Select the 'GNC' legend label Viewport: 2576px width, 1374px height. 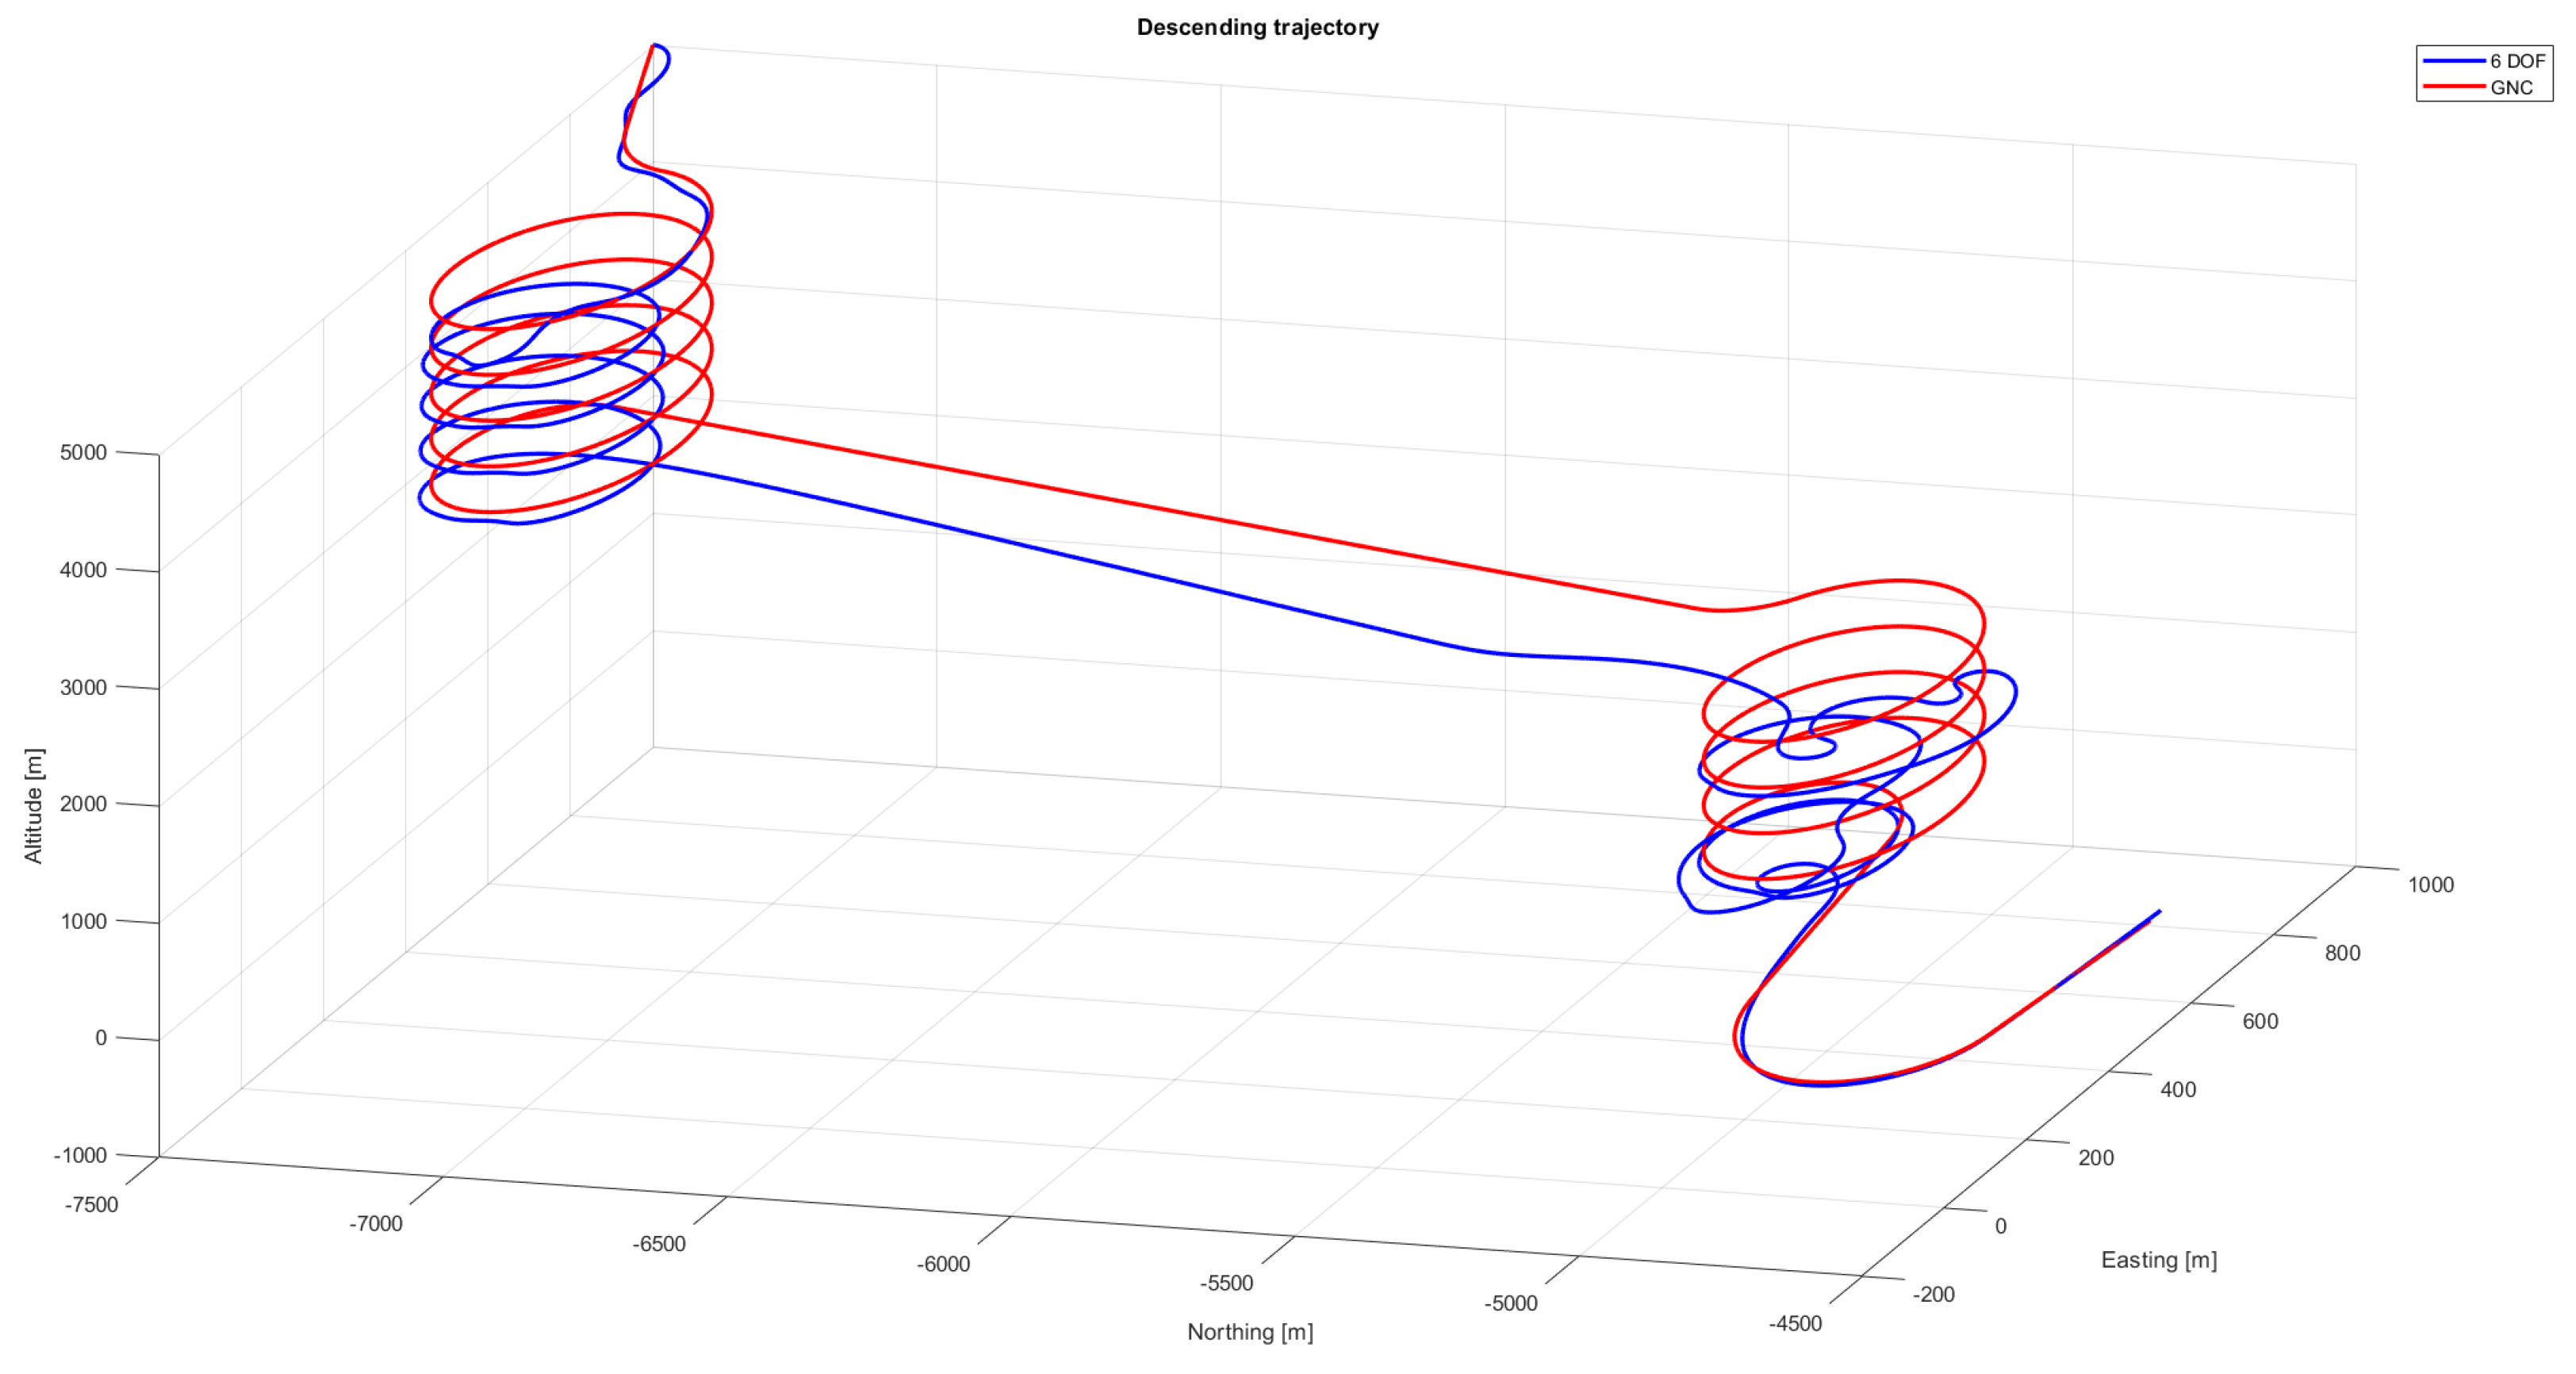pyautogui.click(x=2511, y=88)
